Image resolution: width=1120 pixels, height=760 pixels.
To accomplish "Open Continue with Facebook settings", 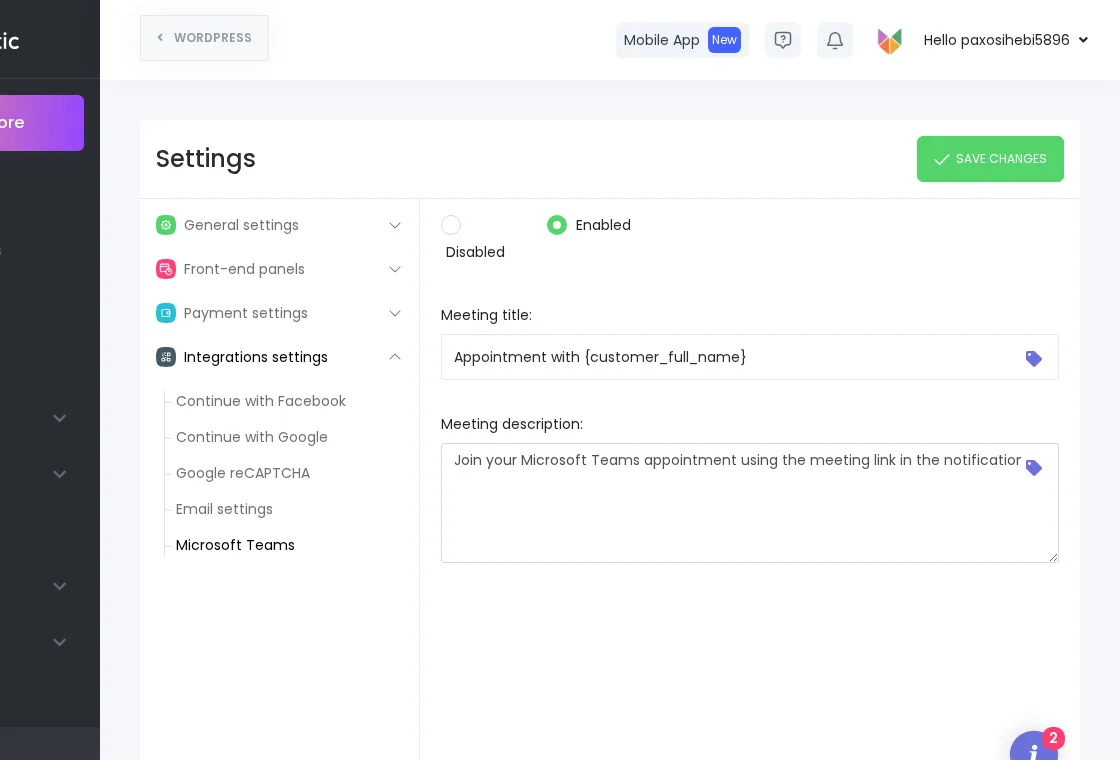I will (x=261, y=401).
